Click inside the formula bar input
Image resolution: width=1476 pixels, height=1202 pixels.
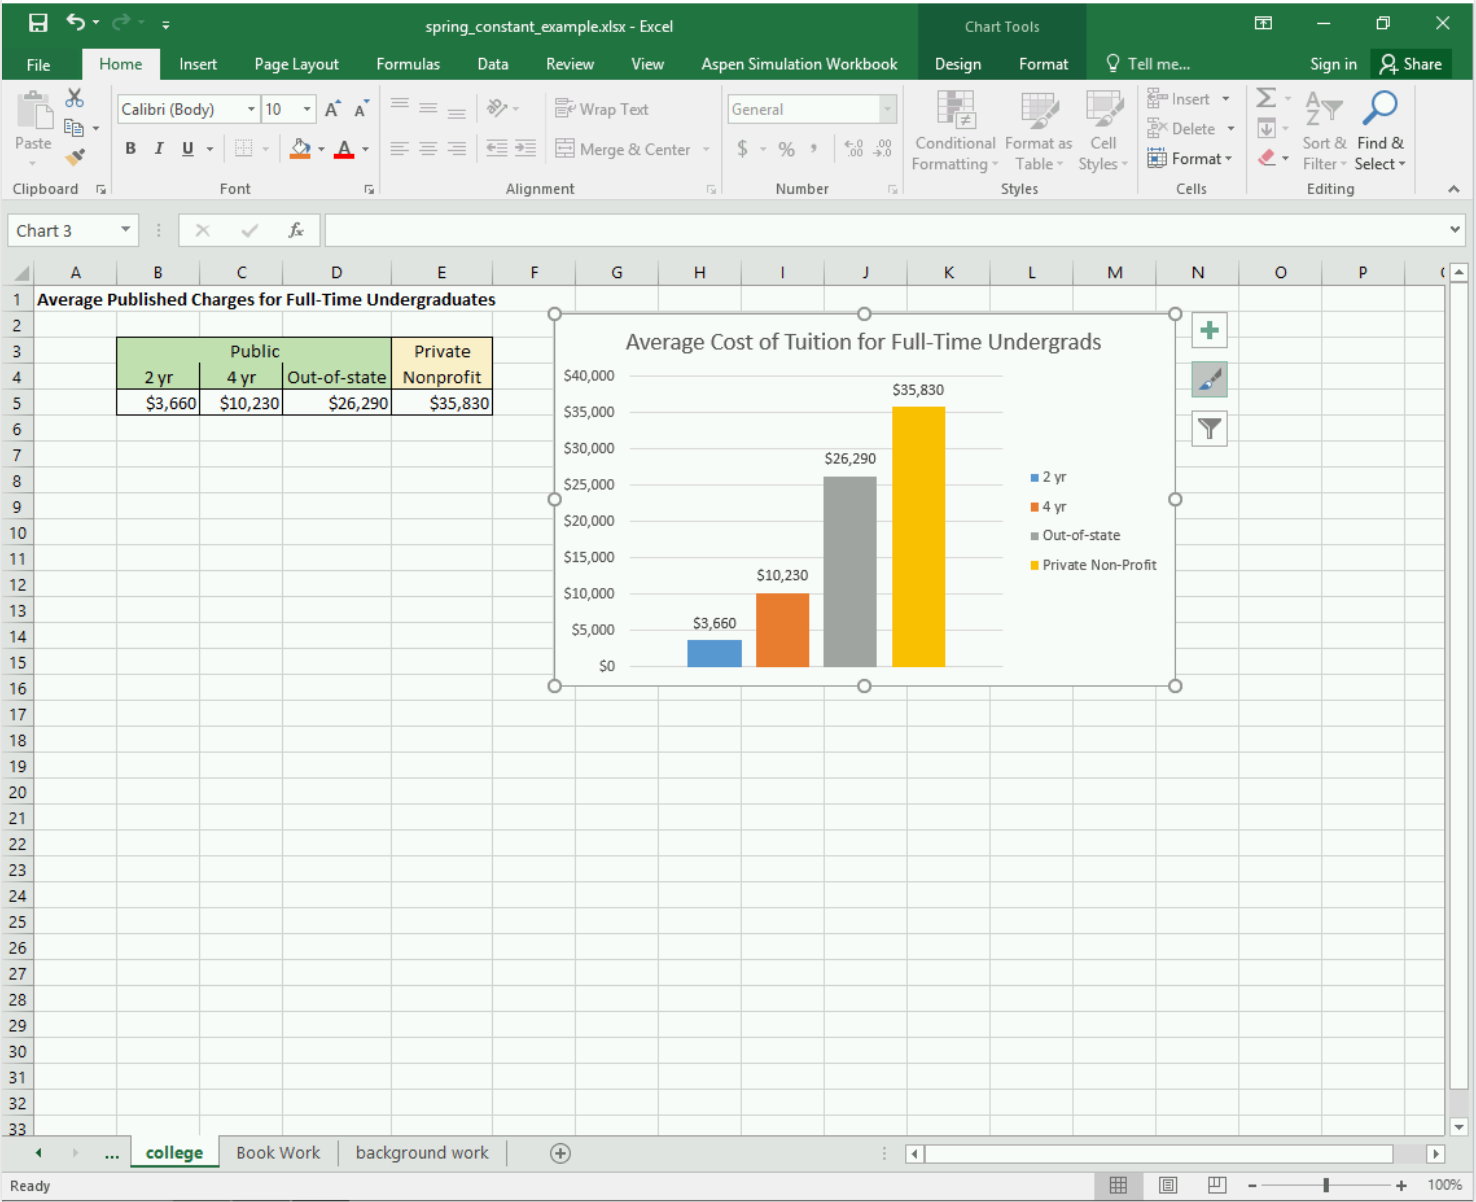[884, 230]
